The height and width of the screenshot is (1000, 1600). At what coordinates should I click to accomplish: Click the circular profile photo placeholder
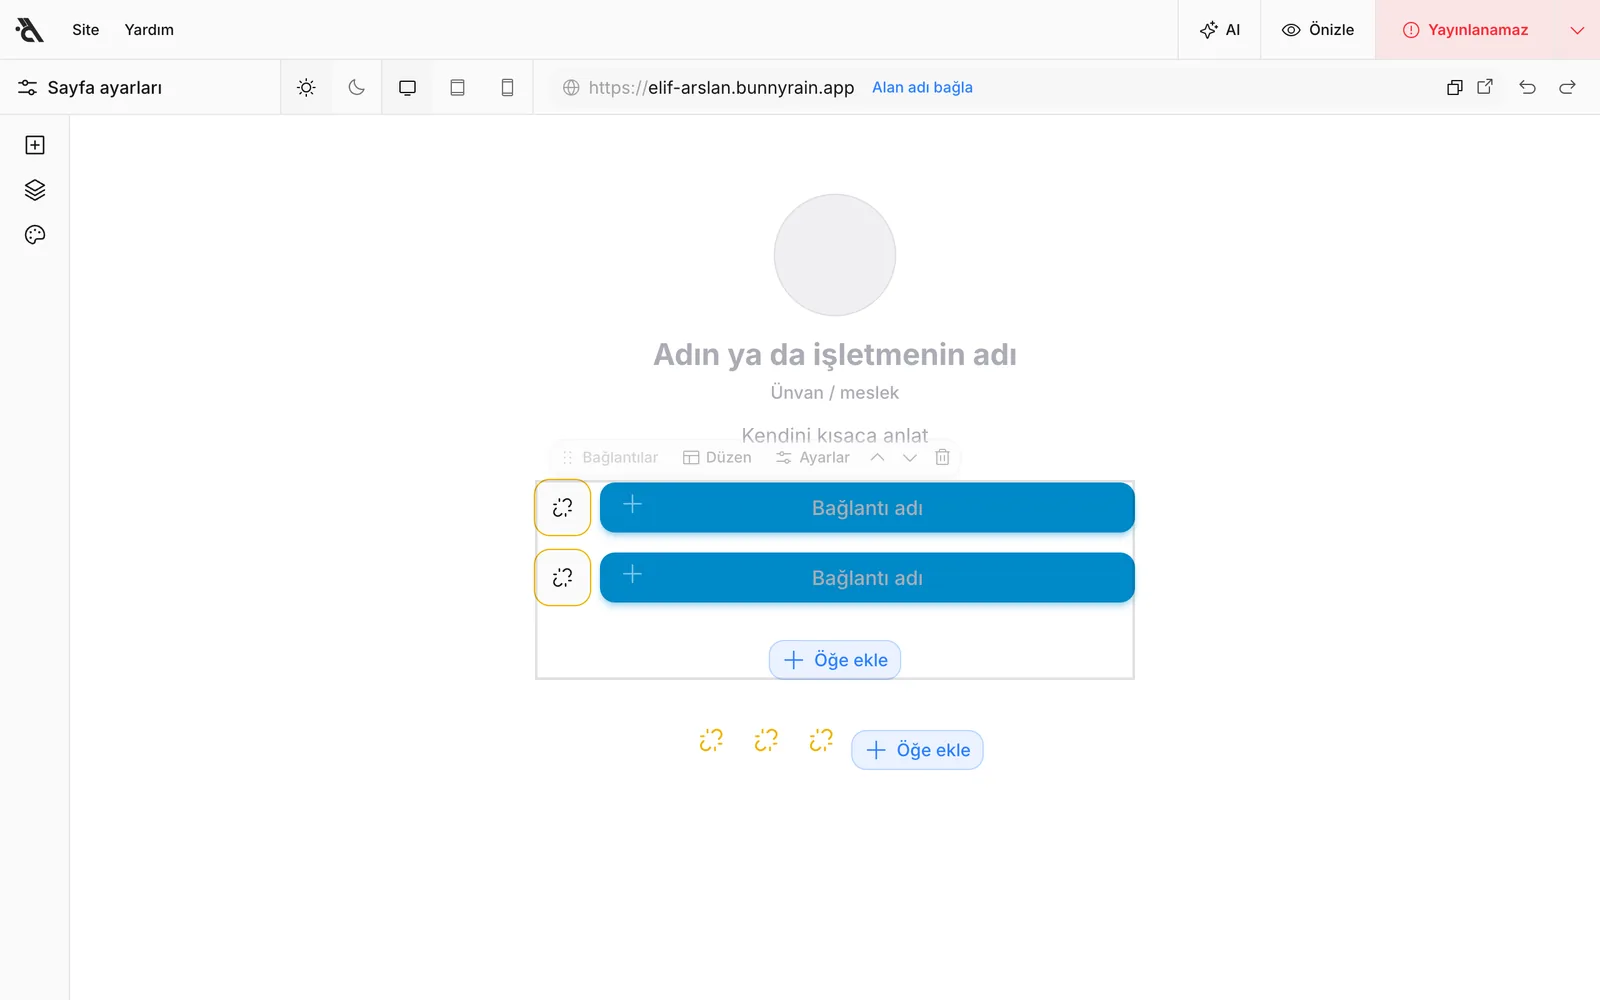pos(835,255)
